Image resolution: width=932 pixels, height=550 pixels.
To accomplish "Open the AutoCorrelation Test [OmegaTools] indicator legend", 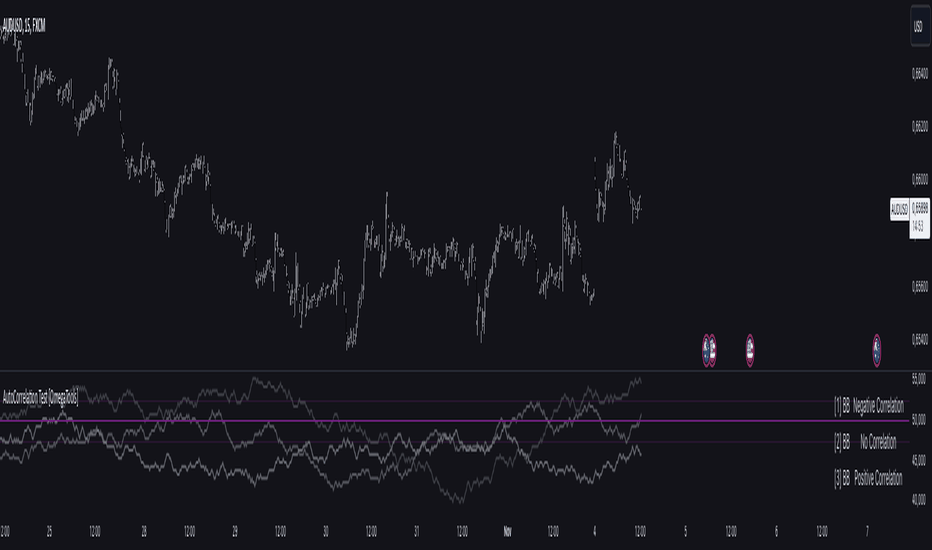I will [40, 398].
